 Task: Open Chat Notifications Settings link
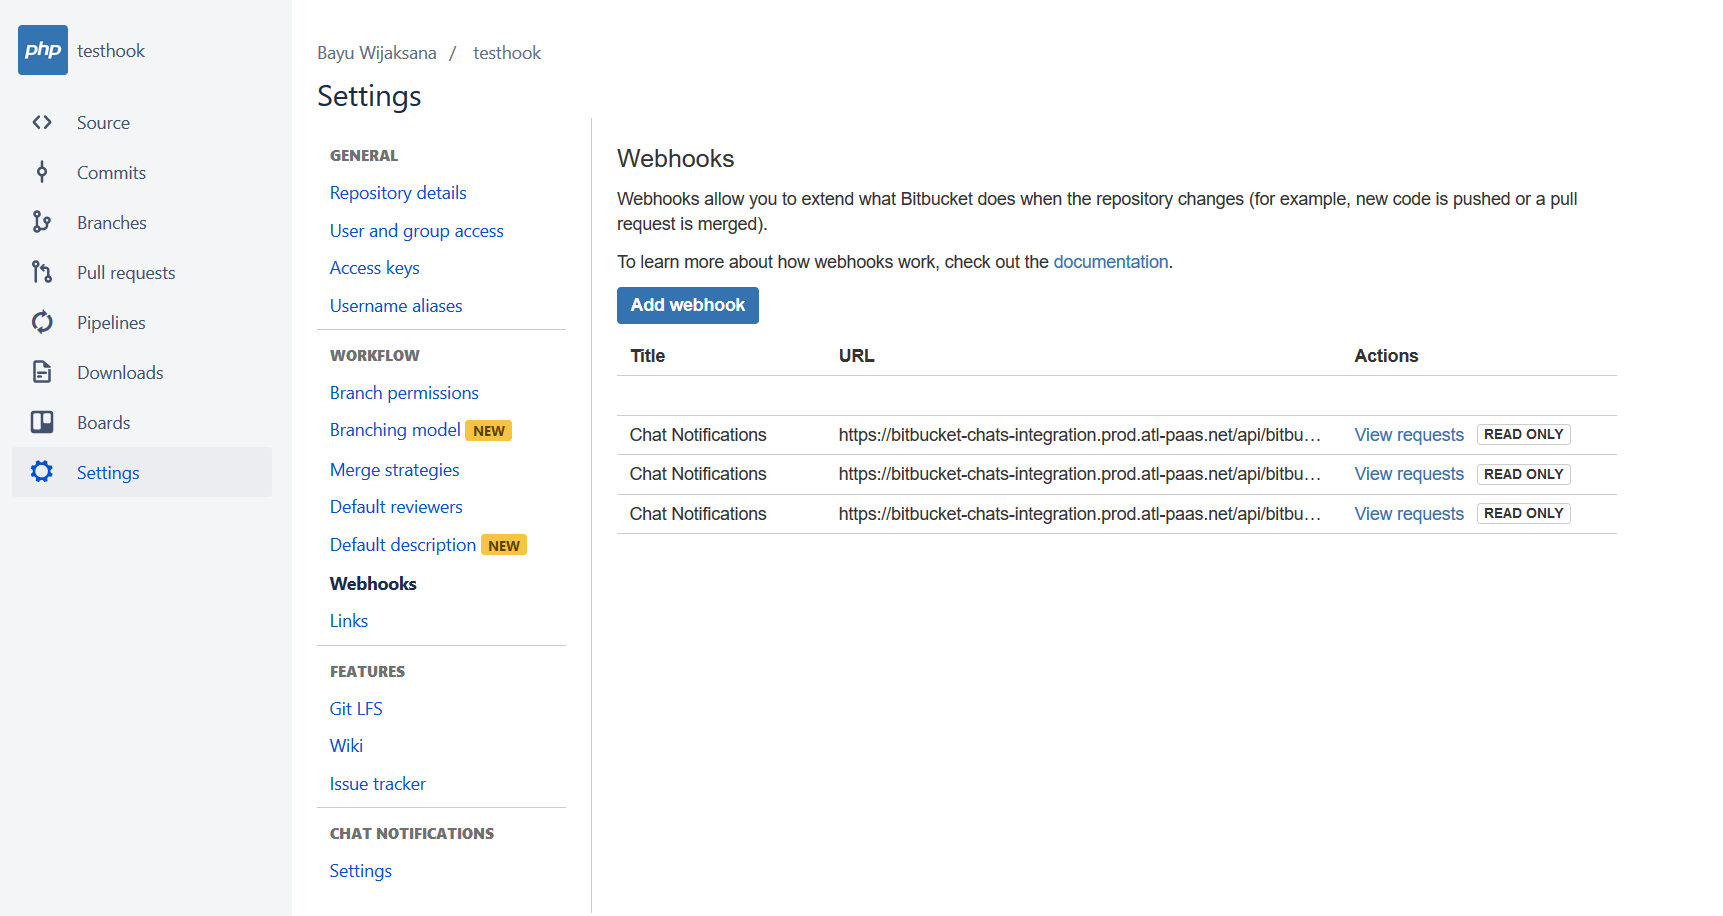coord(361,871)
